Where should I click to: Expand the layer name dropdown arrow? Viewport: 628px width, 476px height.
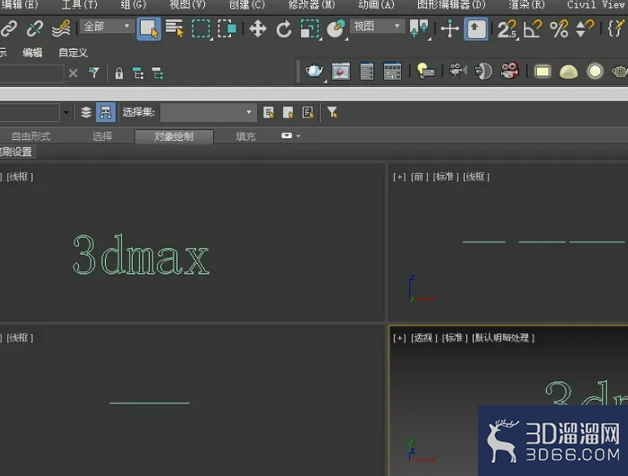66,113
